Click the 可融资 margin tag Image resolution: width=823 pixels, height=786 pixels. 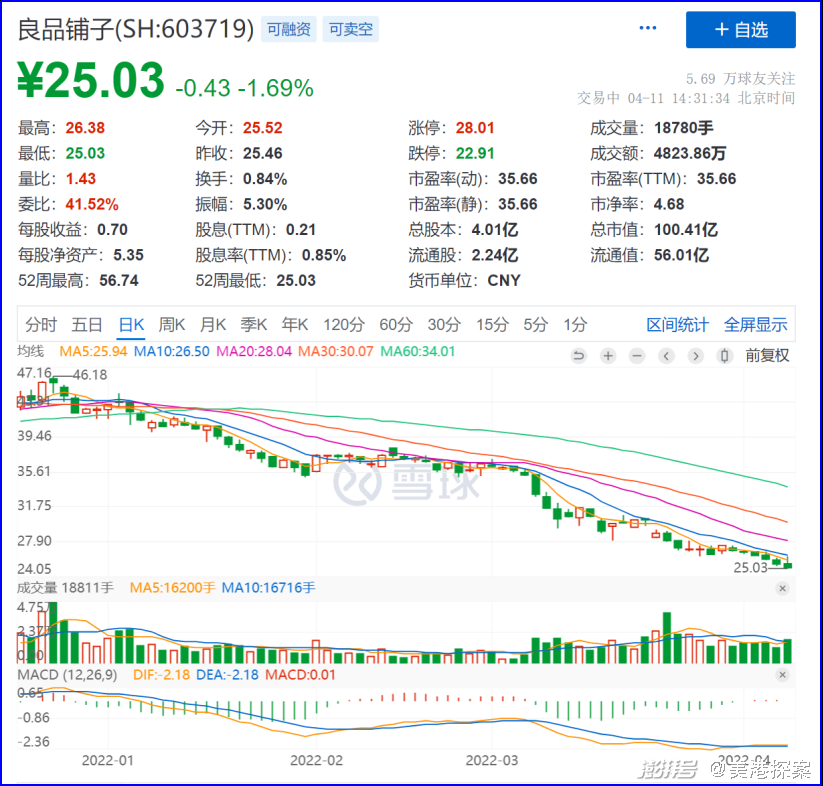[289, 30]
